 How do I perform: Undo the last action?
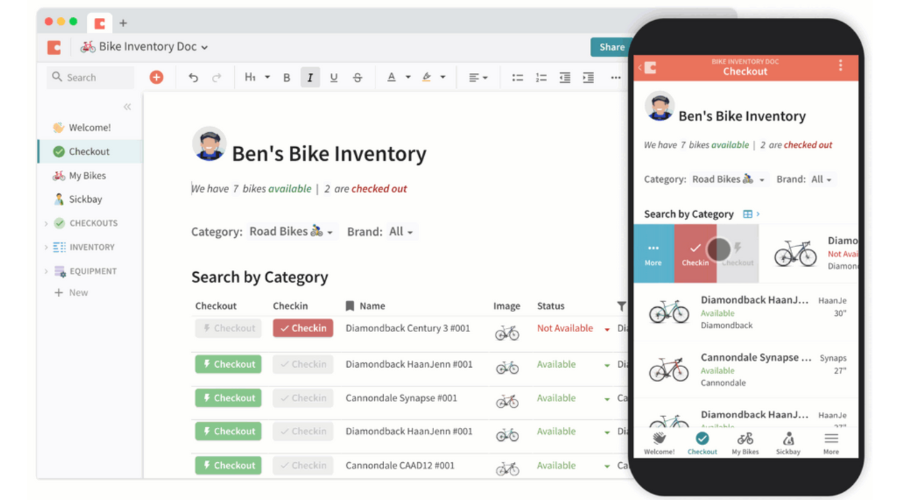tap(193, 77)
